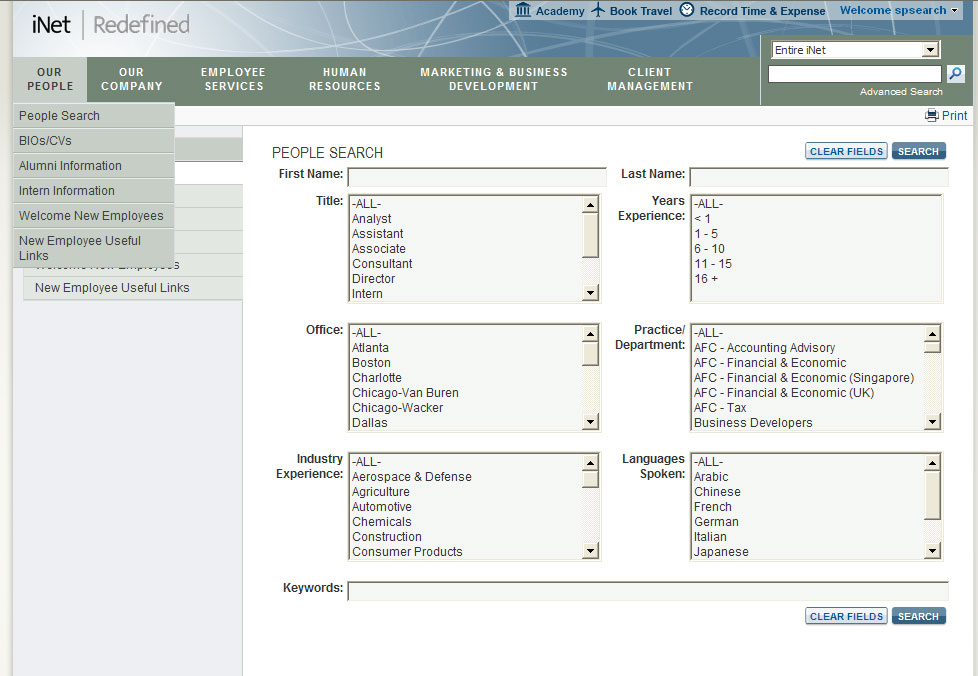The height and width of the screenshot is (676, 978).
Task: Select the CLIENT MANAGEMENT tab
Action: pos(650,79)
